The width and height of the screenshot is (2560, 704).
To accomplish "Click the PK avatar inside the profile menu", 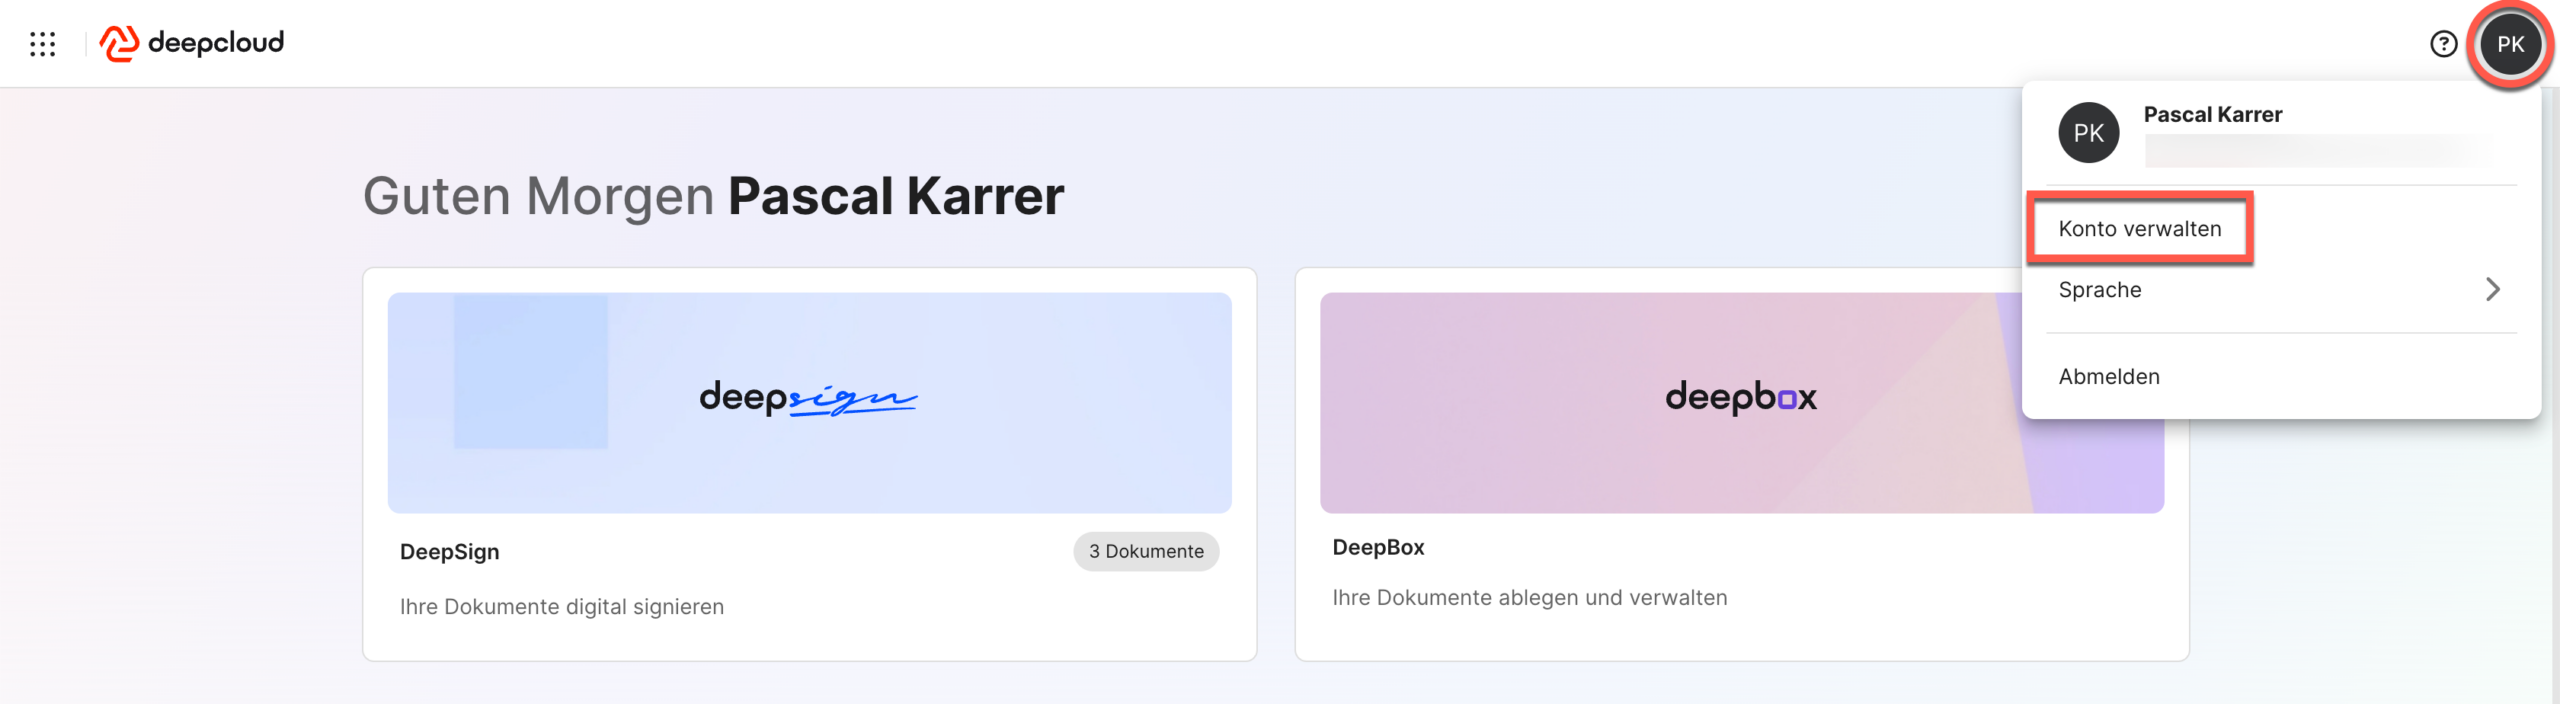I will tap(2088, 133).
